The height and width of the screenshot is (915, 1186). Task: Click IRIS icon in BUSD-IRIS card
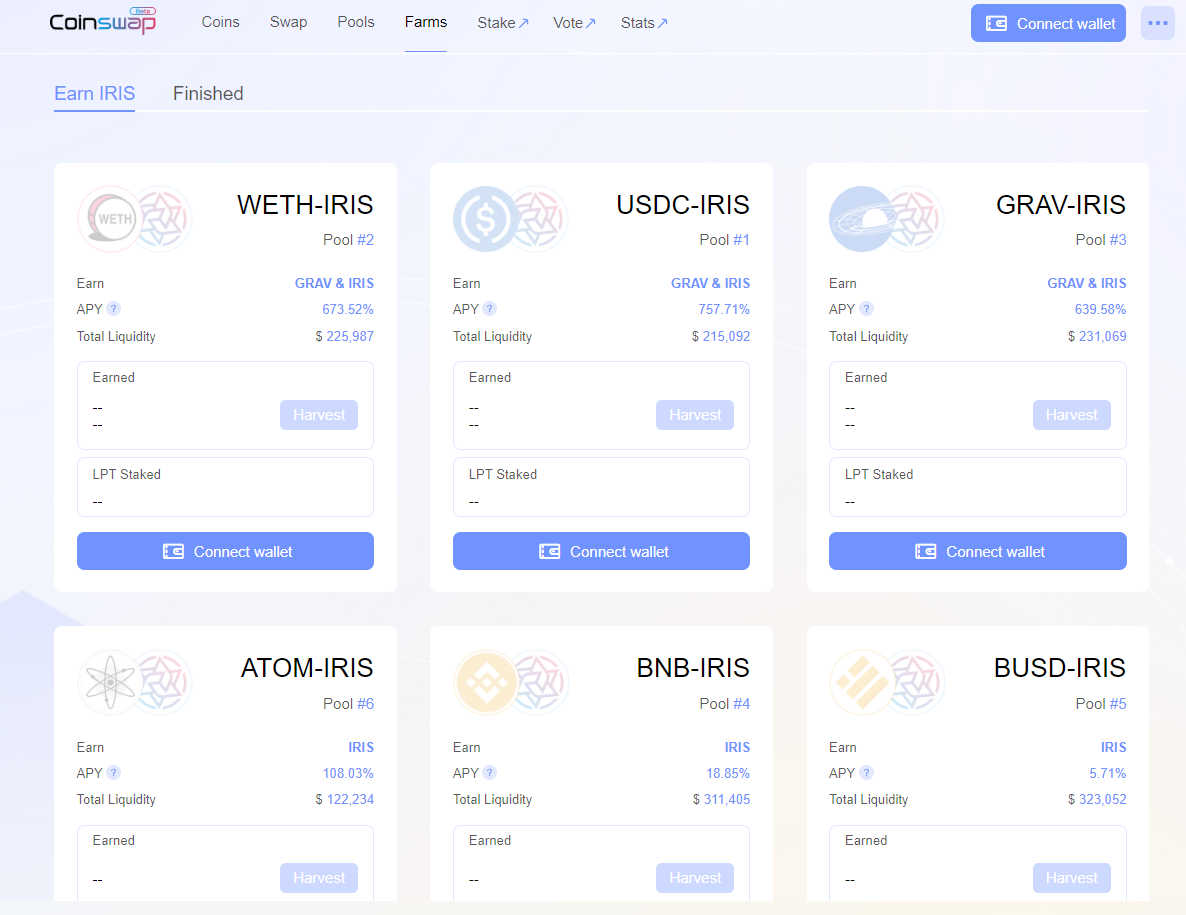[x=915, y=682]
